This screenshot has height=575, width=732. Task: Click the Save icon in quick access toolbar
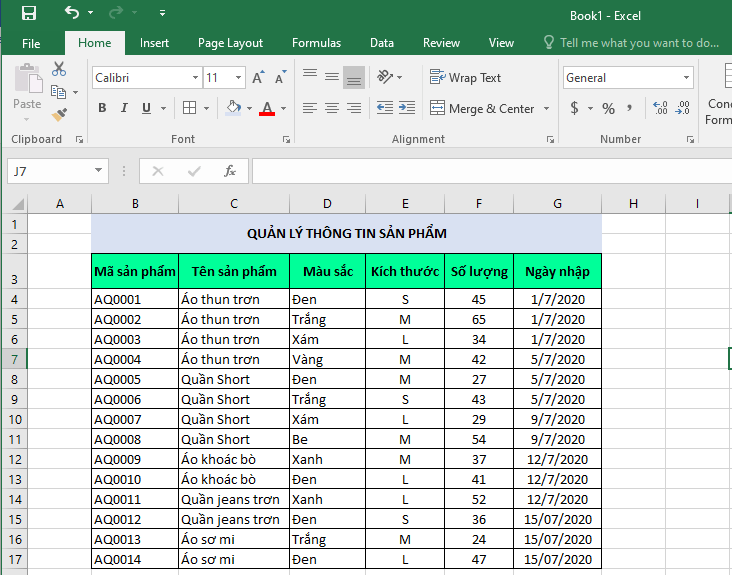point(29,13)
